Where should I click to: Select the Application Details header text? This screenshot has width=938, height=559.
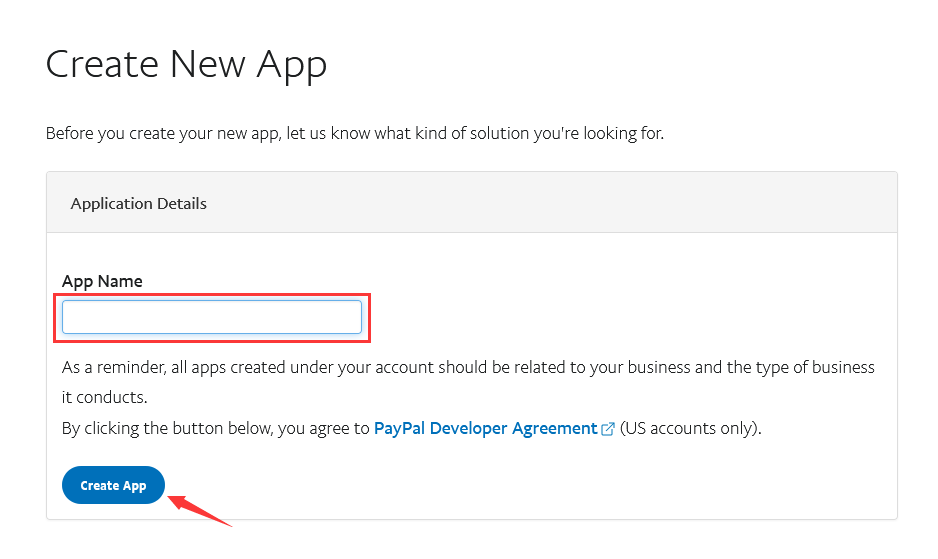138,203
